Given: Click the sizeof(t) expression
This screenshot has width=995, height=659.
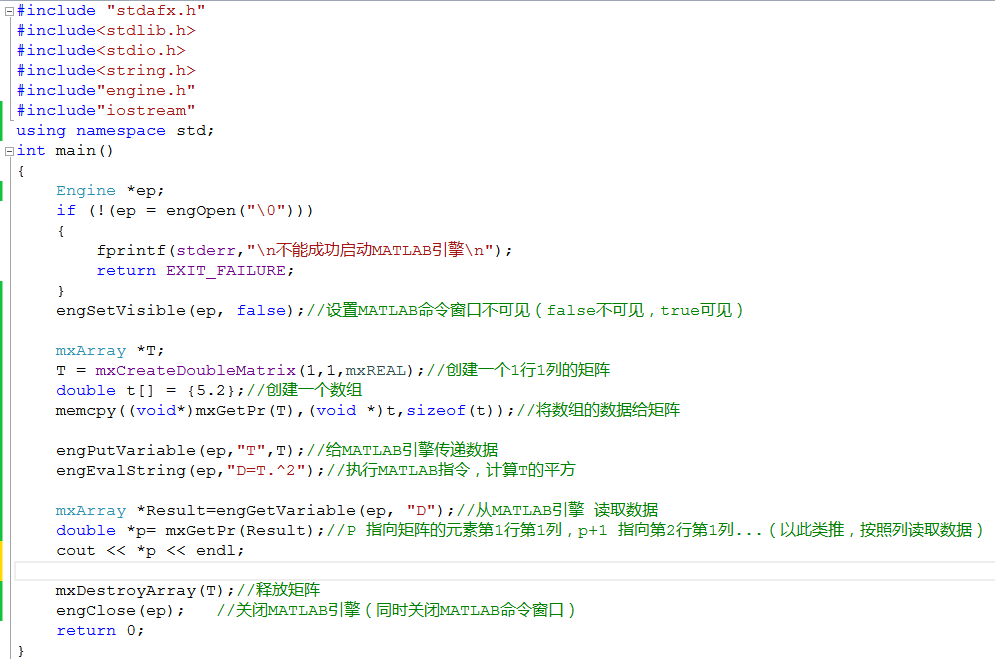Looking at the screenshot, I should (x=450, y=411).
